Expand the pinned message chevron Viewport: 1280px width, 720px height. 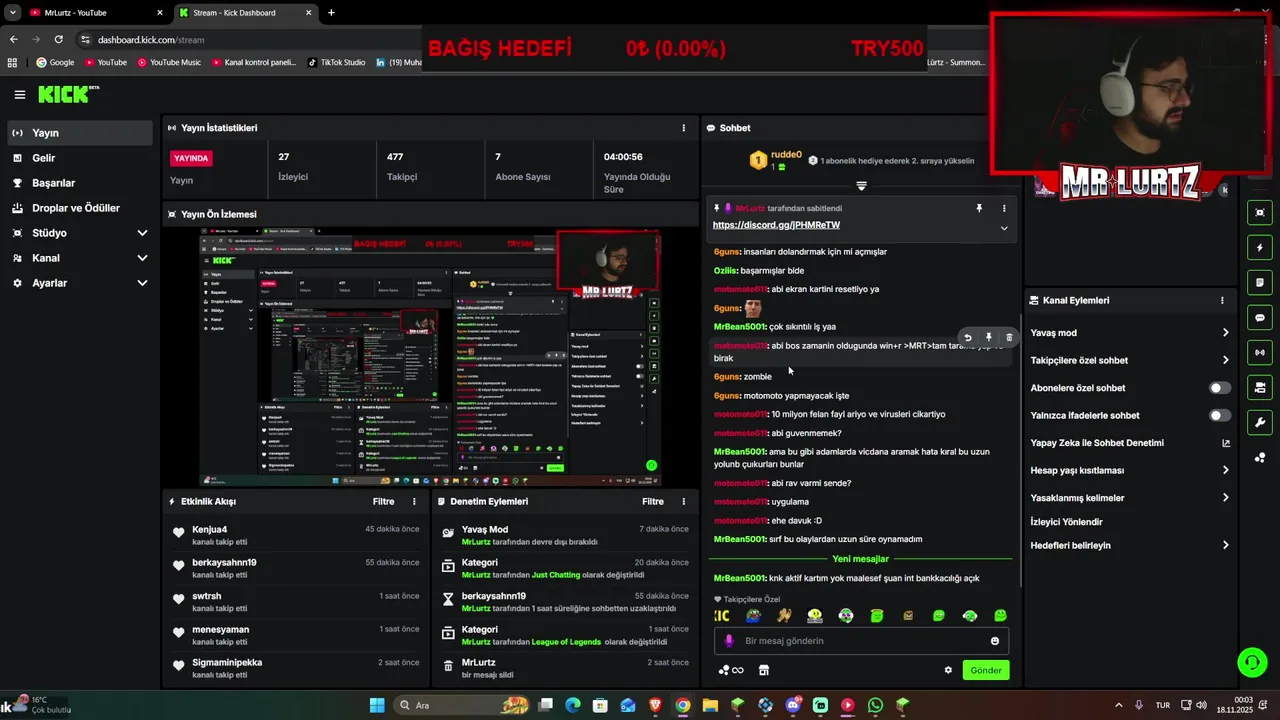coord(1004,228)
